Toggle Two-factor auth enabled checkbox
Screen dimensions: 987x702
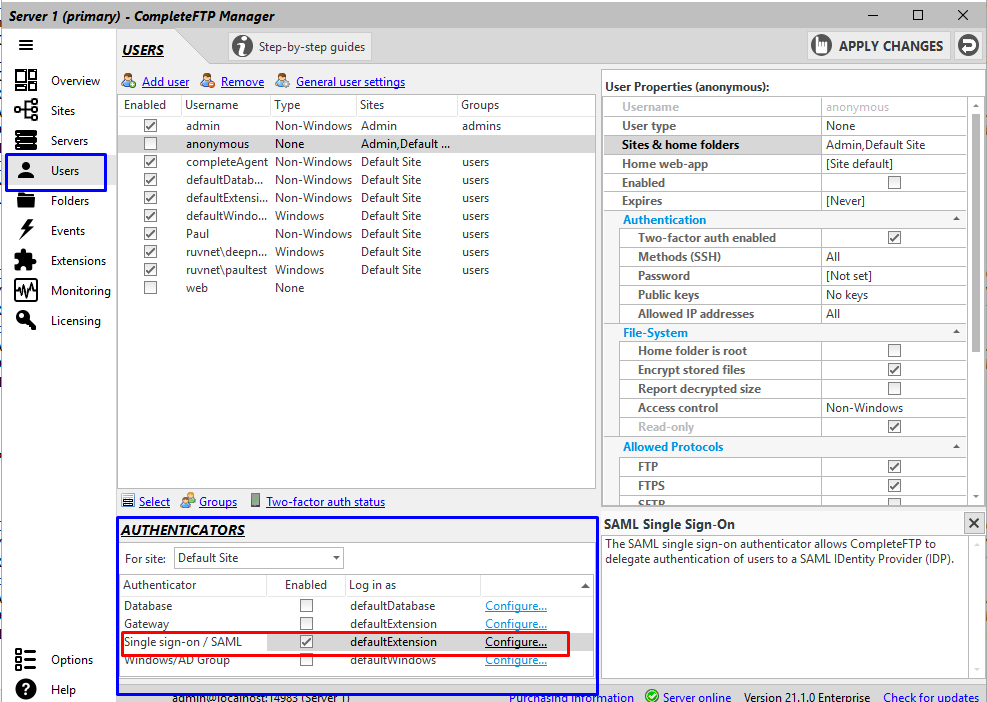pyautogui.click(x=894, y=238)
